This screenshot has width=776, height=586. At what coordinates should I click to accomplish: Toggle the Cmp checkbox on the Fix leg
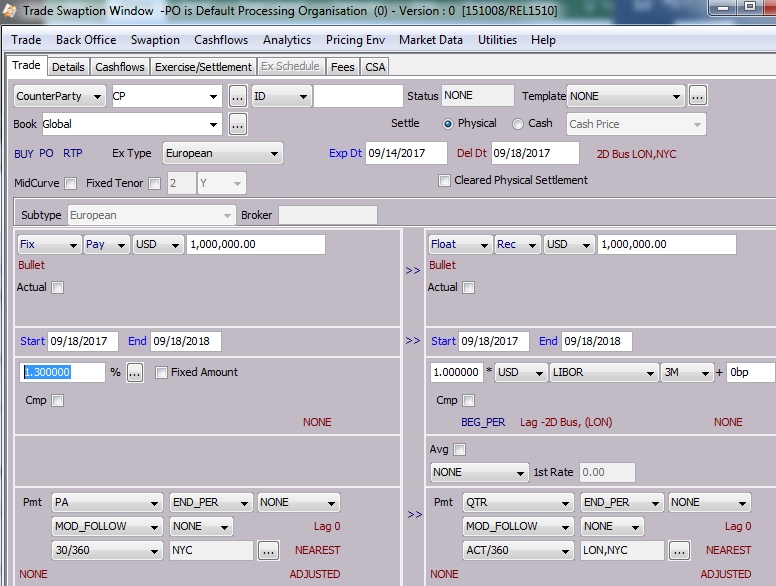pos(57,400)
